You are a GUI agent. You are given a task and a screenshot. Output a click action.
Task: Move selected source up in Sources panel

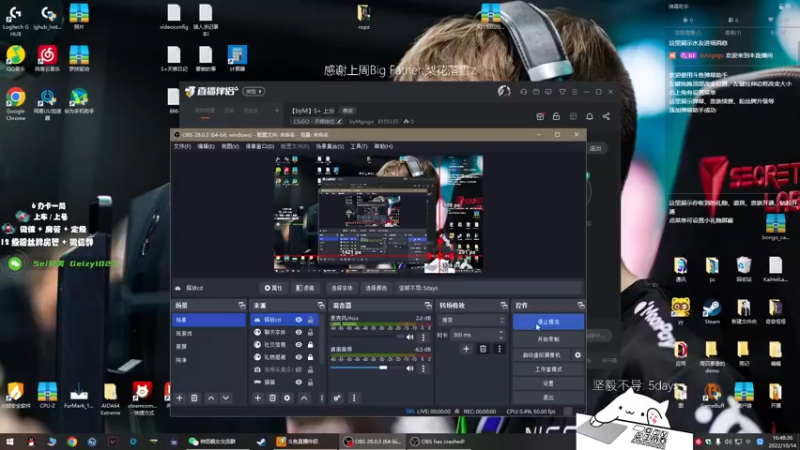304,398
